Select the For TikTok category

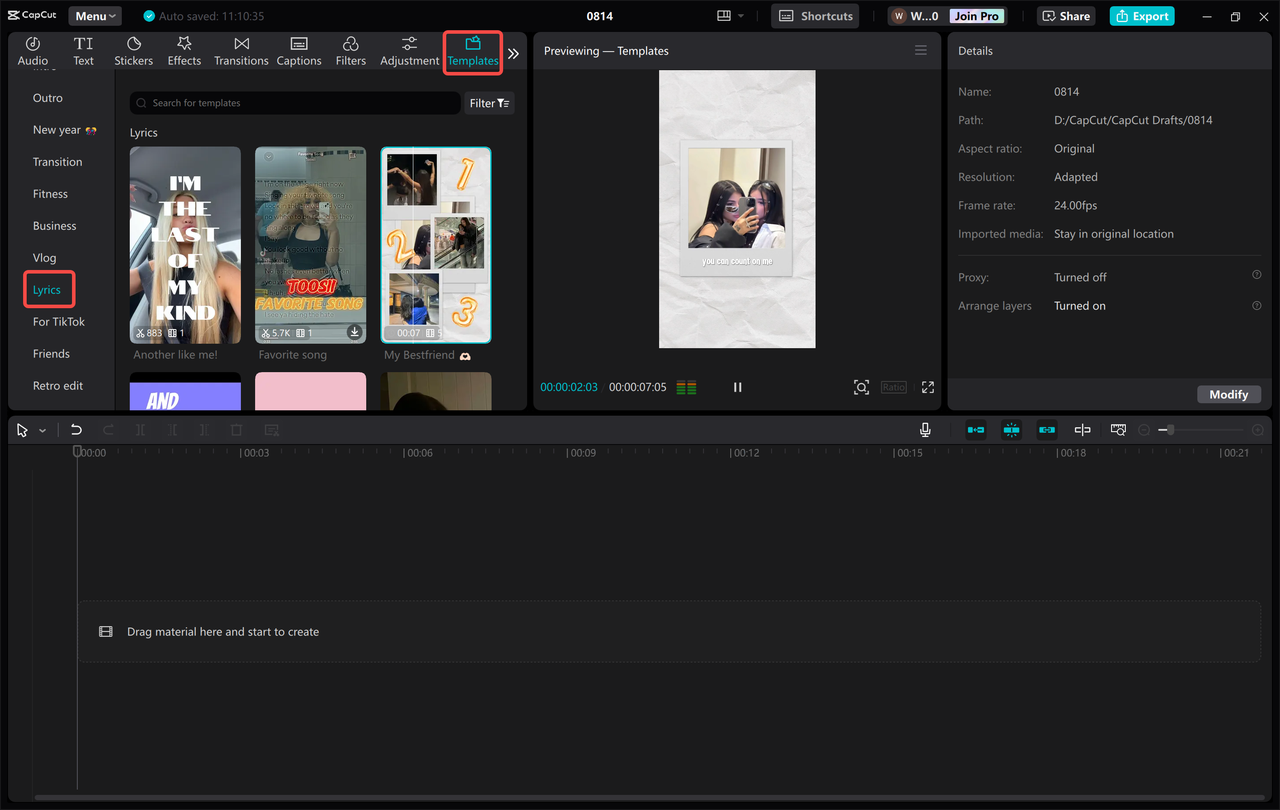point(59,322)
